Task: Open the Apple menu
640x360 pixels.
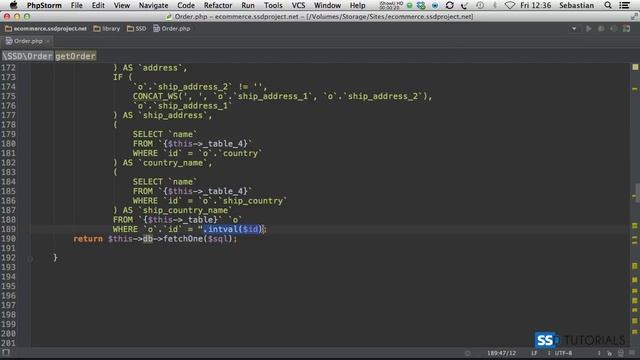Action: [13, 5]
